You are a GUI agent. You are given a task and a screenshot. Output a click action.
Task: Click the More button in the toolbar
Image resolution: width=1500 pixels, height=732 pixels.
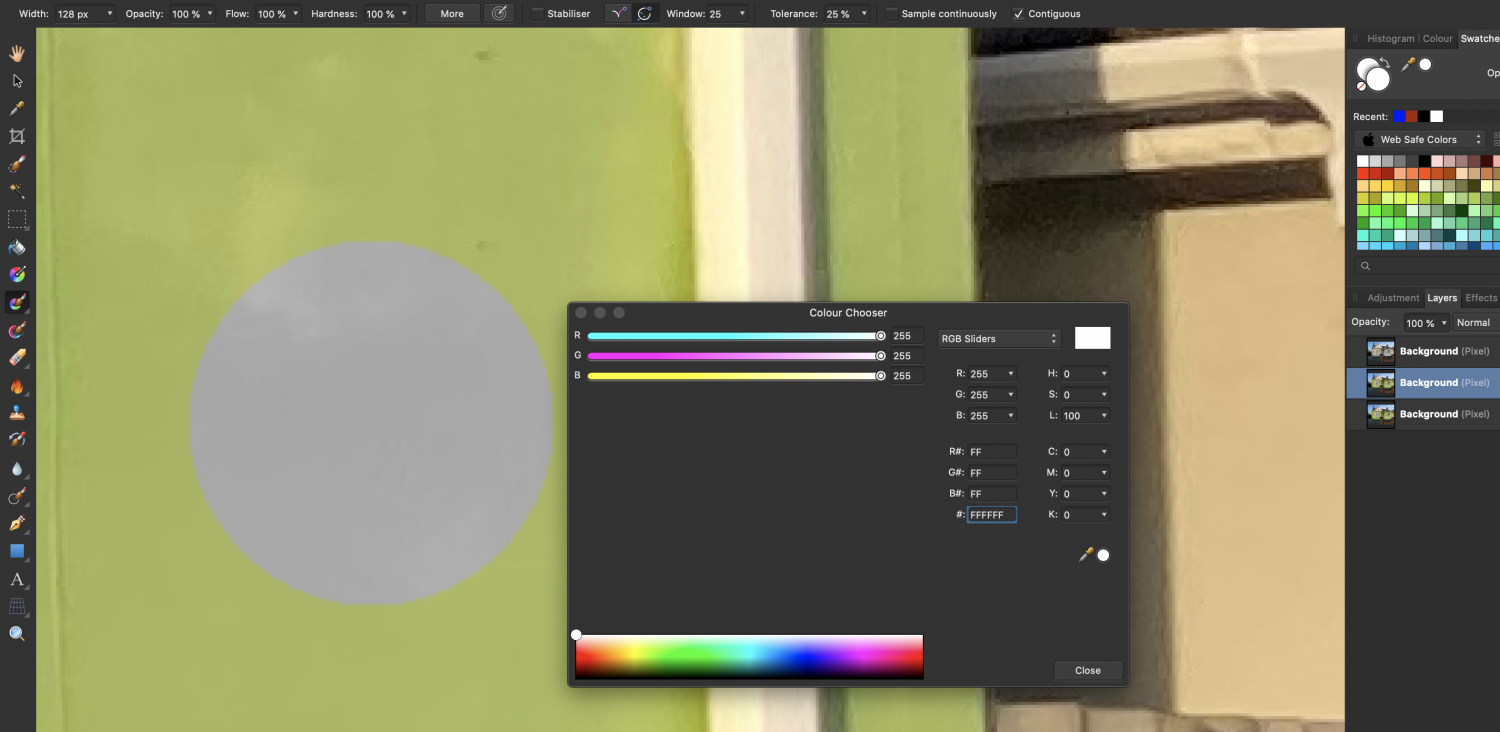click(451, 13)
